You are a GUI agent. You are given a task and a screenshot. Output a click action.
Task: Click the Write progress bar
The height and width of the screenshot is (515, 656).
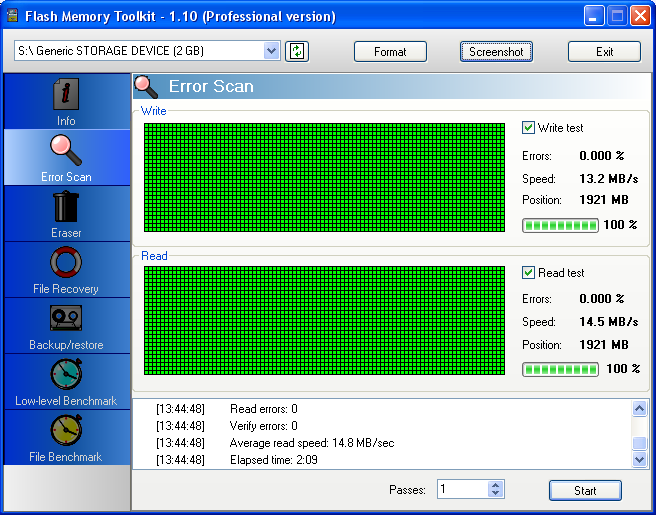[560, 225]
